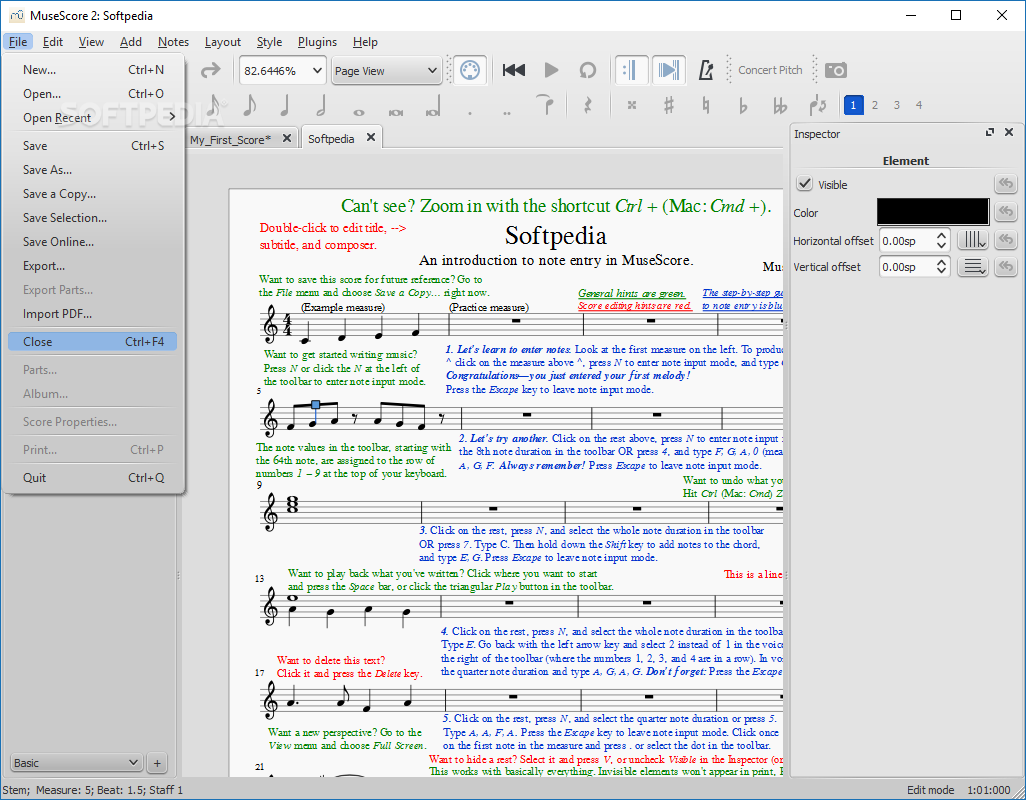Open vertical offset grid snap menu
This screenshot has height=800, width=1026.
pos(973,267)
